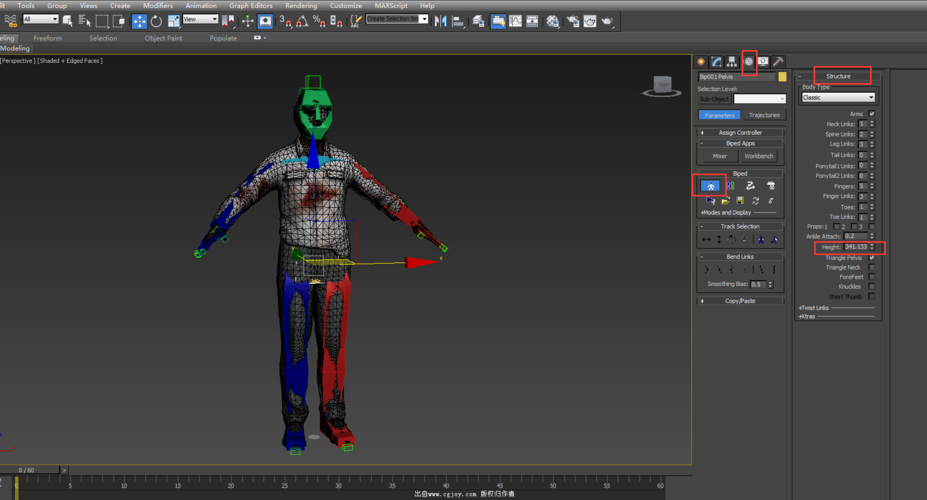Select the Move transform tool

tap(139, 21)
